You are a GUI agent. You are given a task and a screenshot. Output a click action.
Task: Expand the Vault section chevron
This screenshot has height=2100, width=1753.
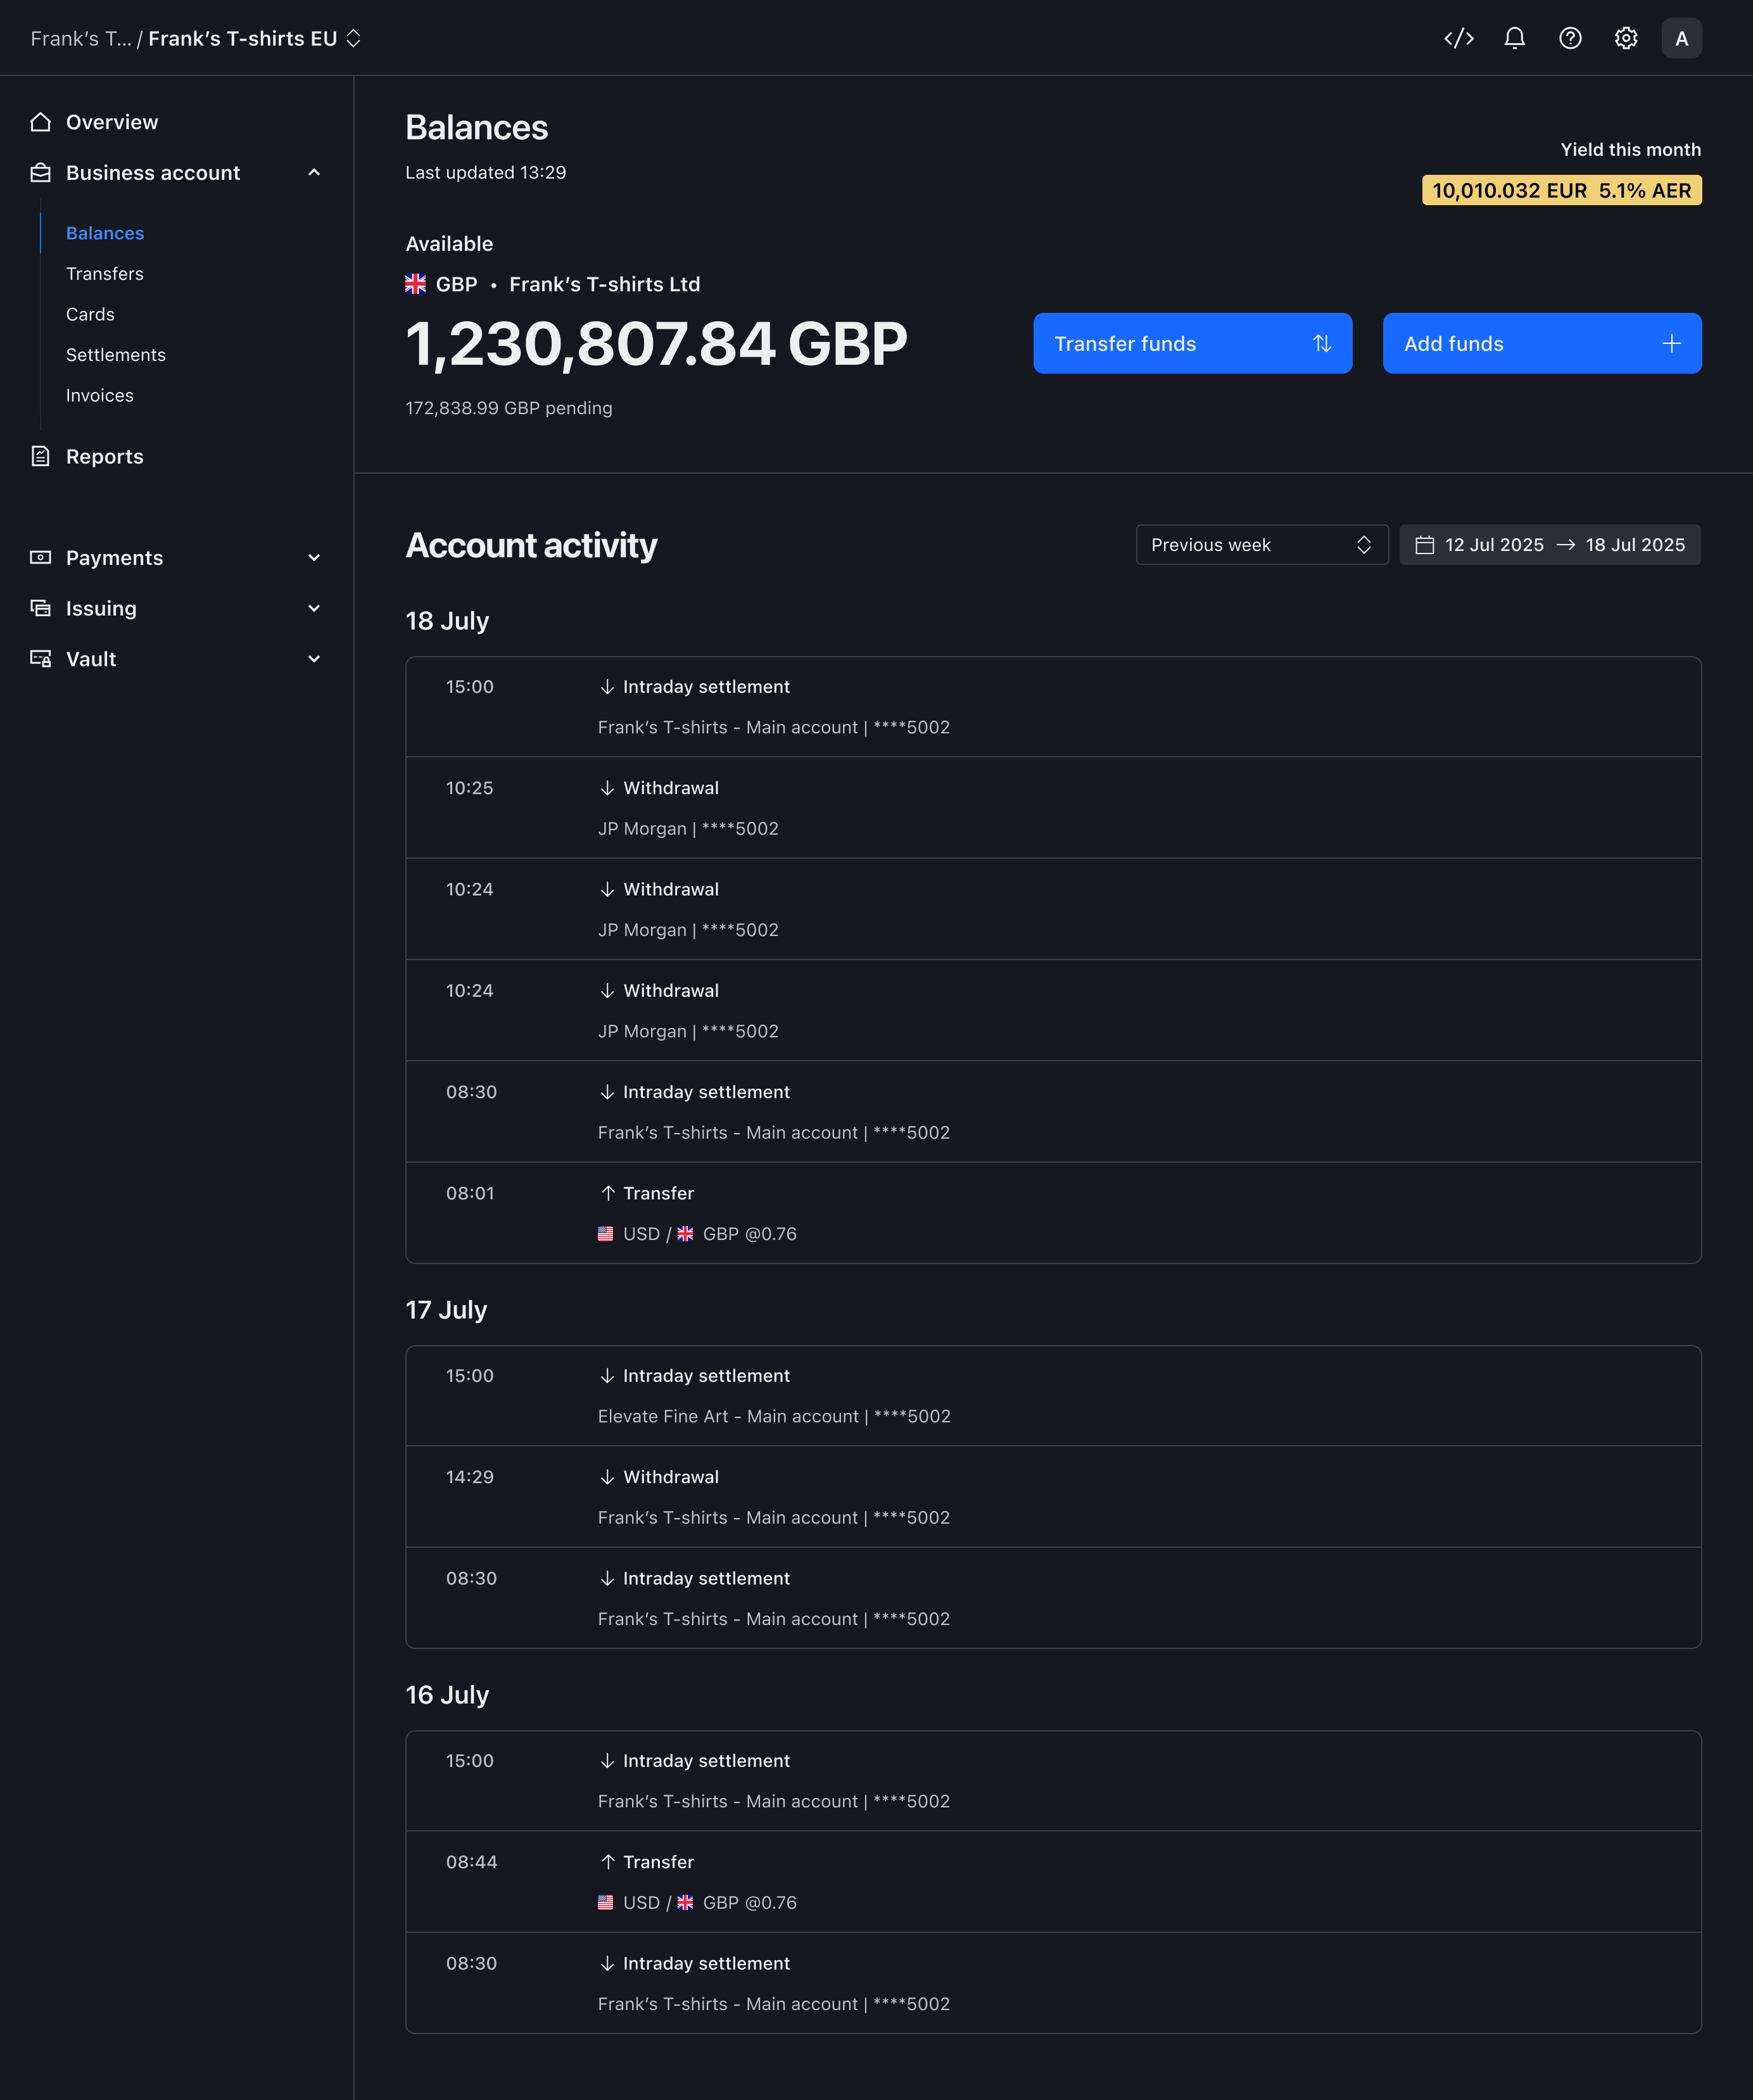pos(314,659)
